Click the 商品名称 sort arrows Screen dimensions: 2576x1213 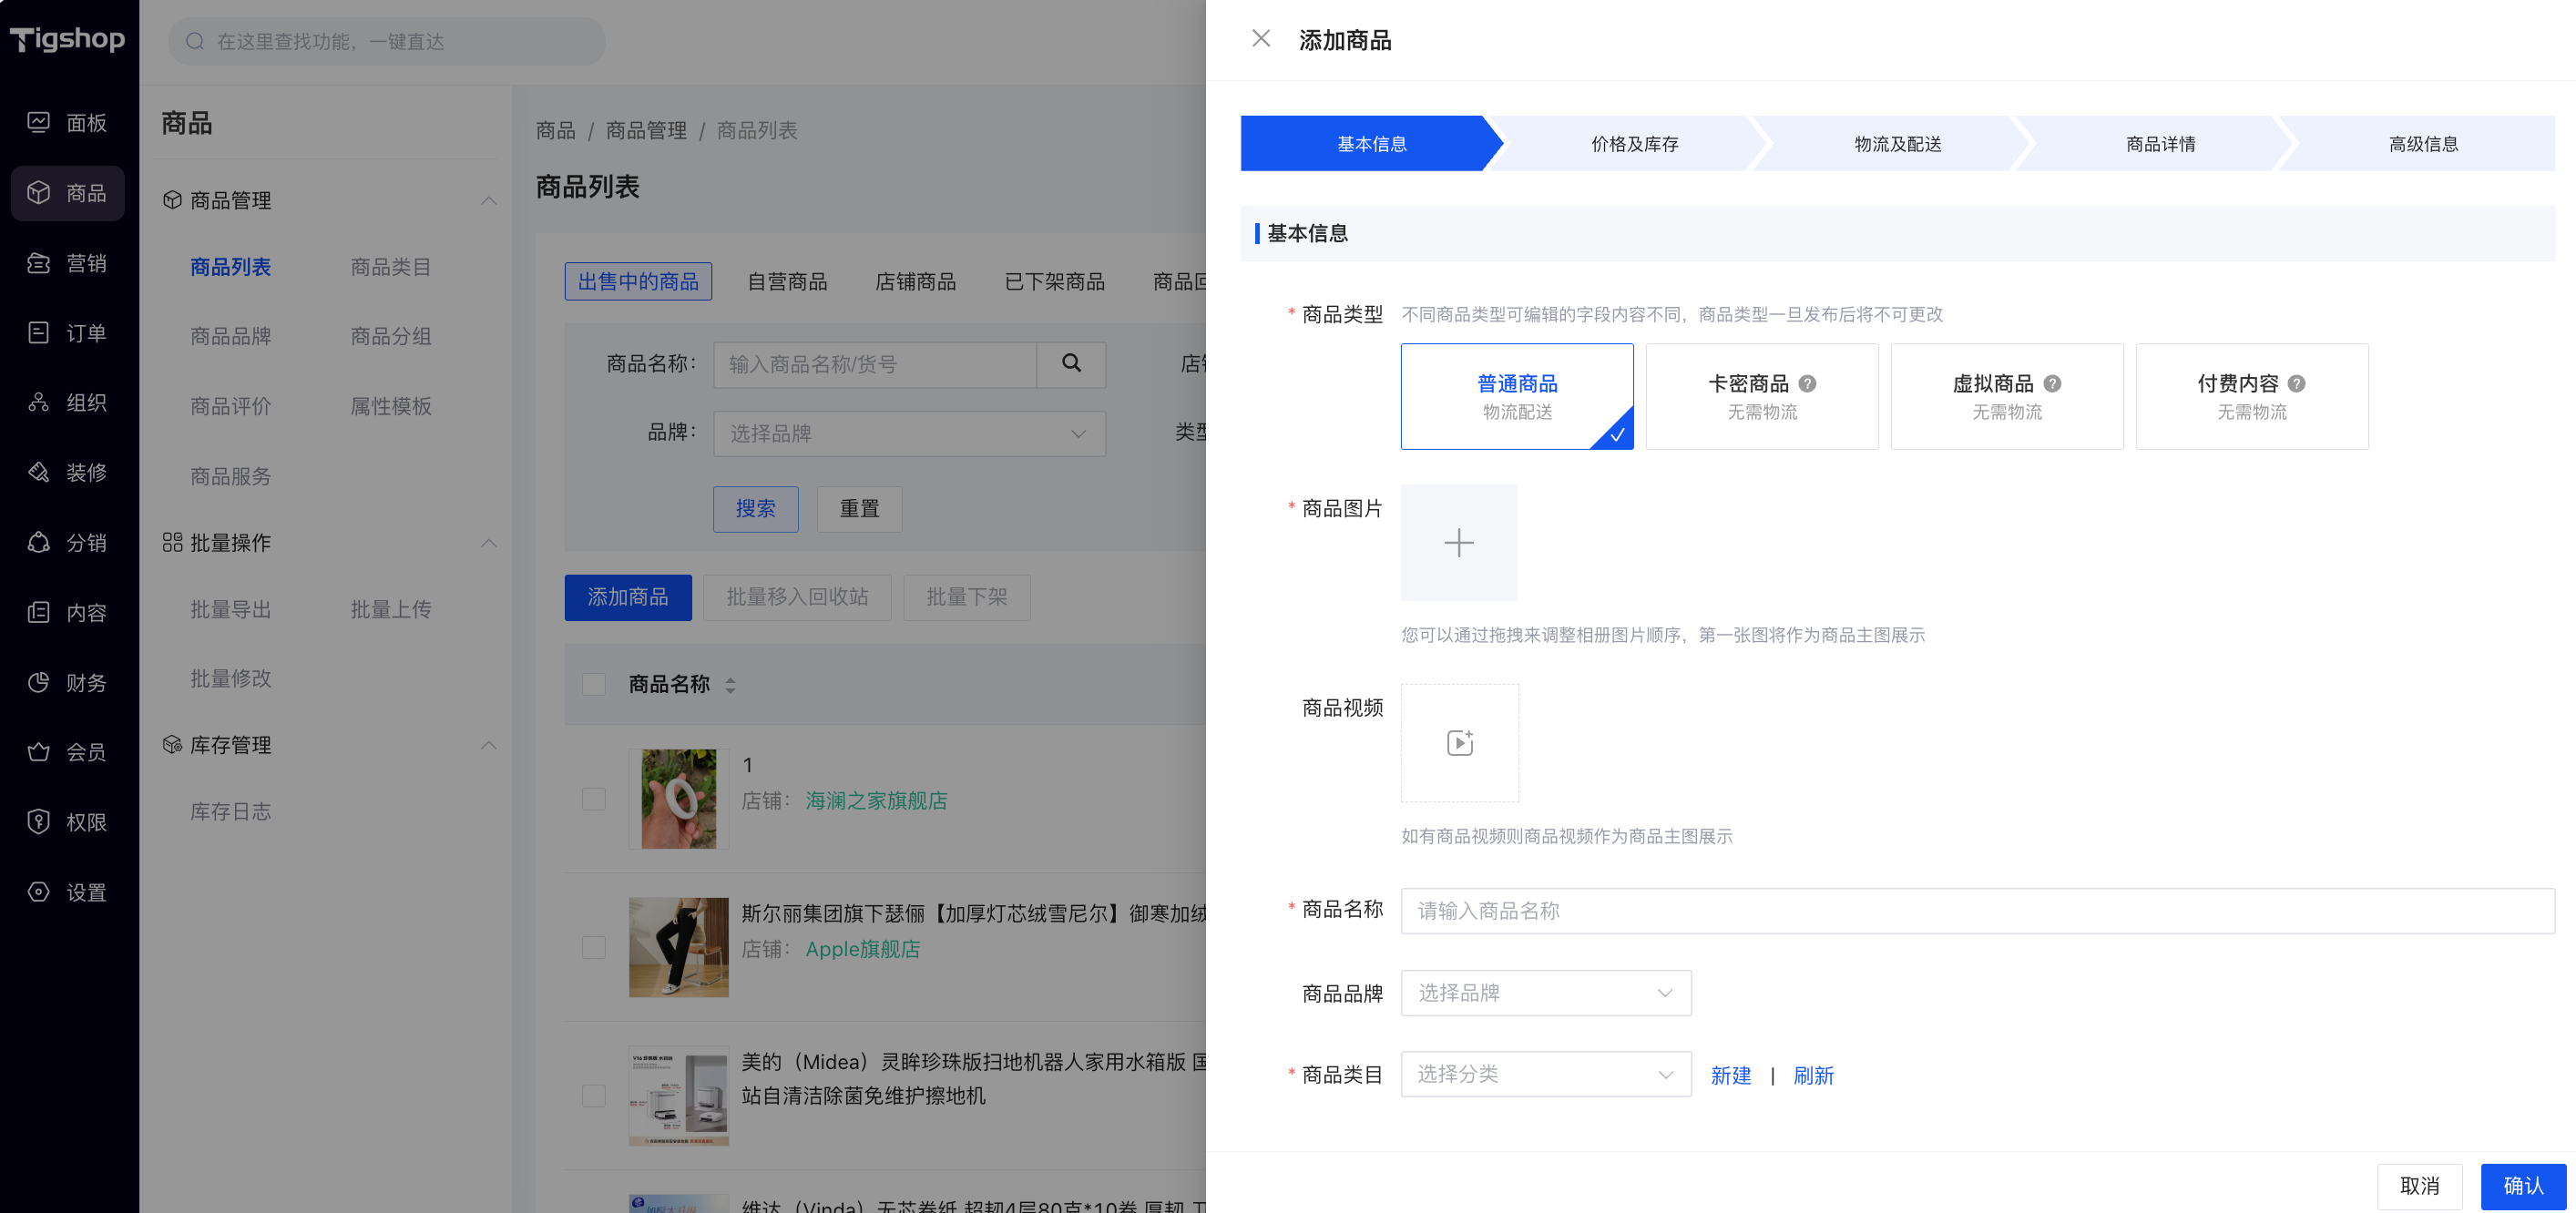(730, 685)
